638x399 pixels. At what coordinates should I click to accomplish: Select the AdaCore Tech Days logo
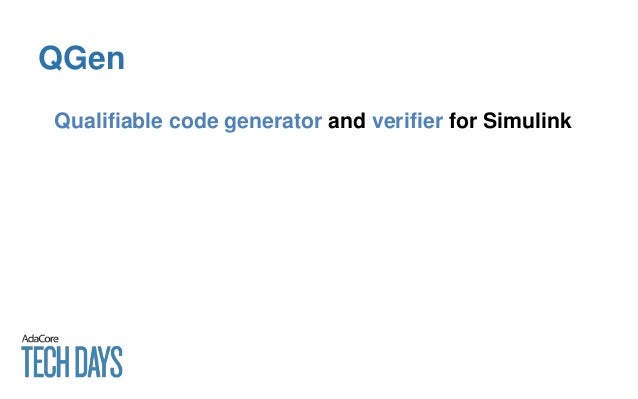pos(72,356)
